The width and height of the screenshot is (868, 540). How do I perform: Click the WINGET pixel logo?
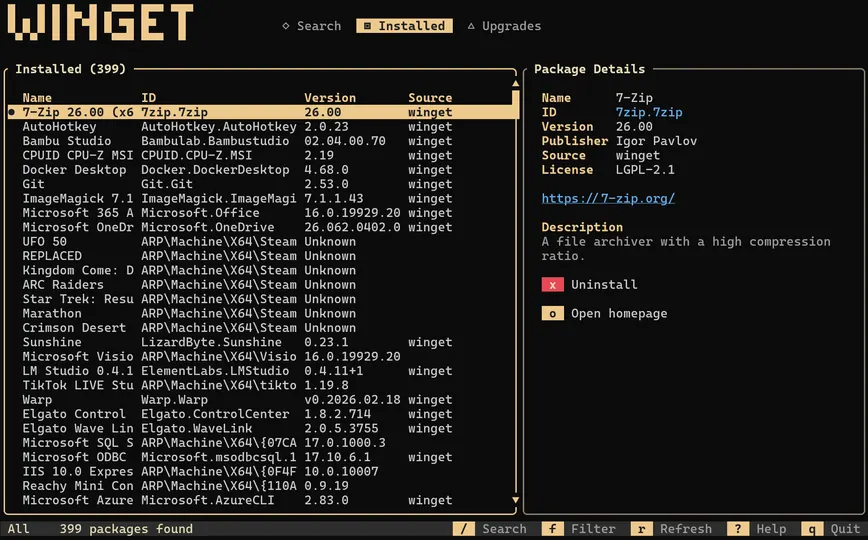coord(100,22)
